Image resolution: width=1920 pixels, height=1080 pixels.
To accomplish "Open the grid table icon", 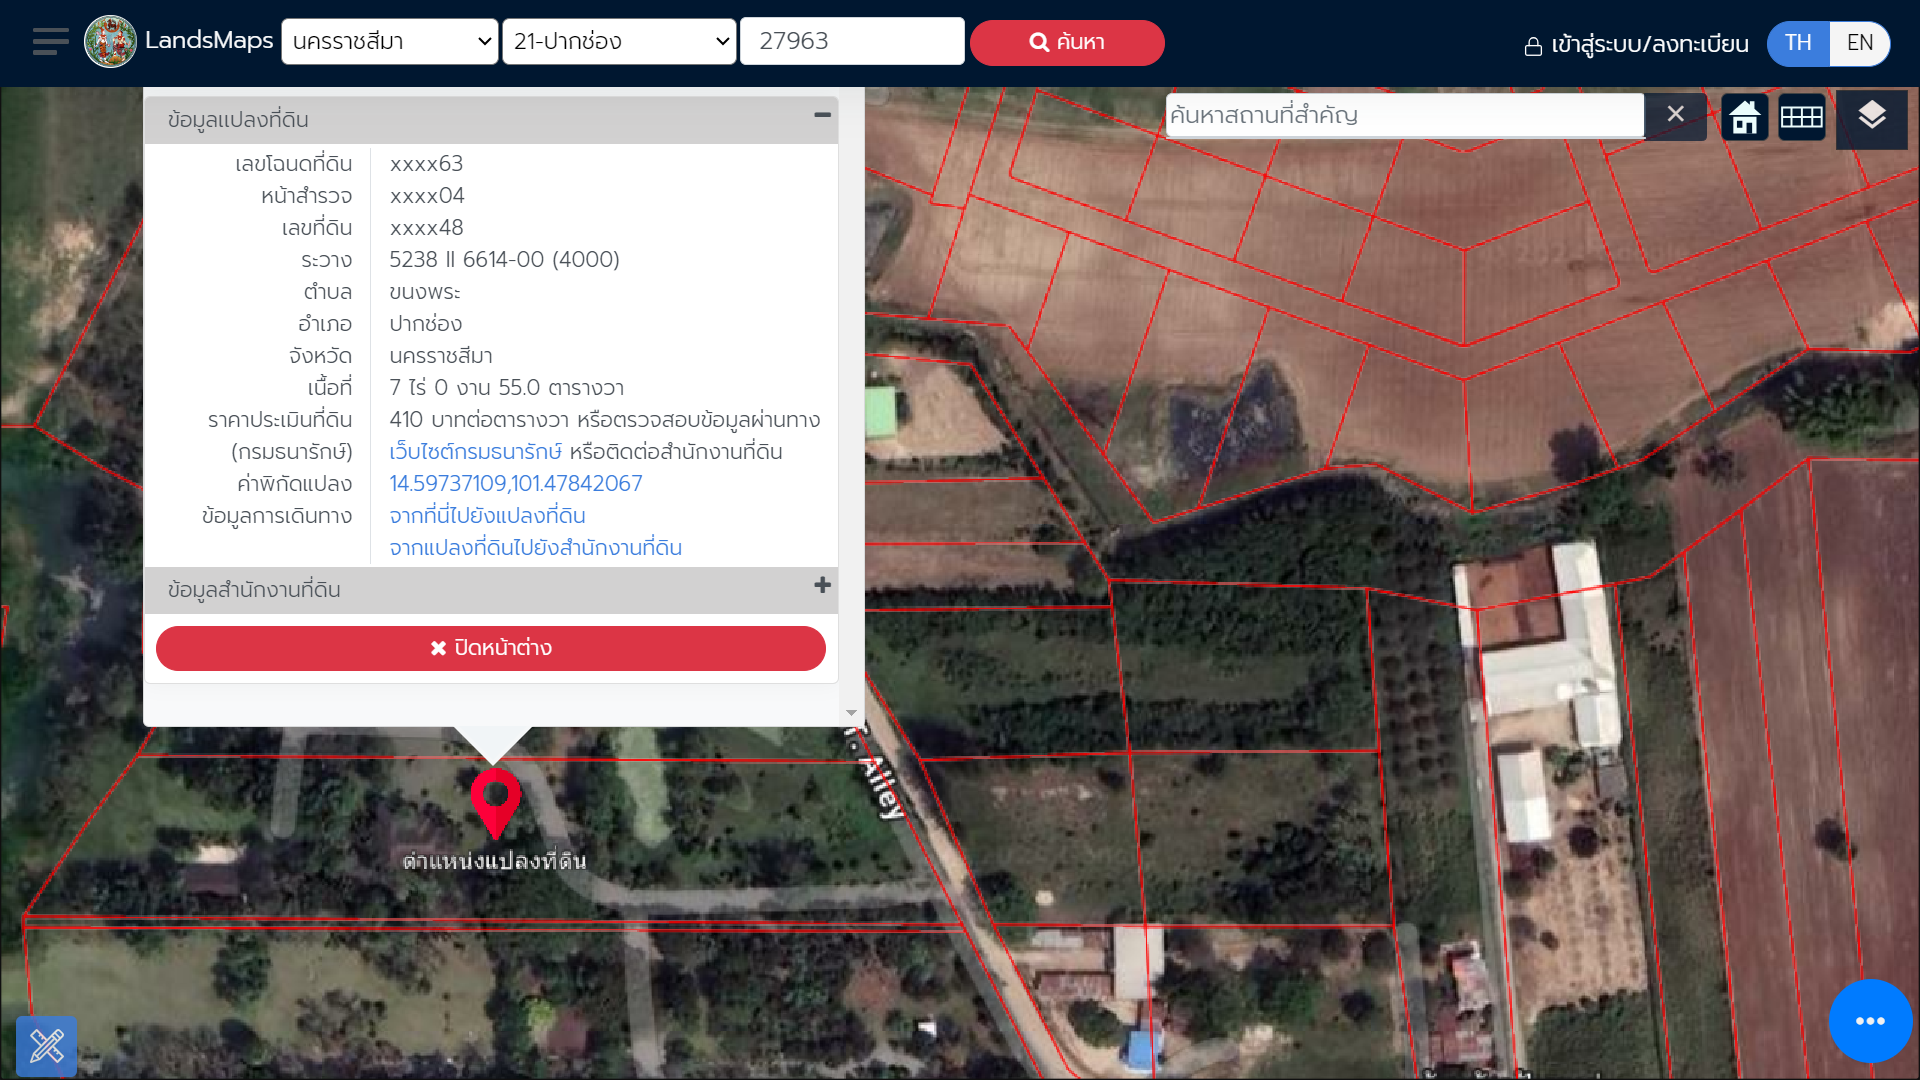I will pos(1801,117).
